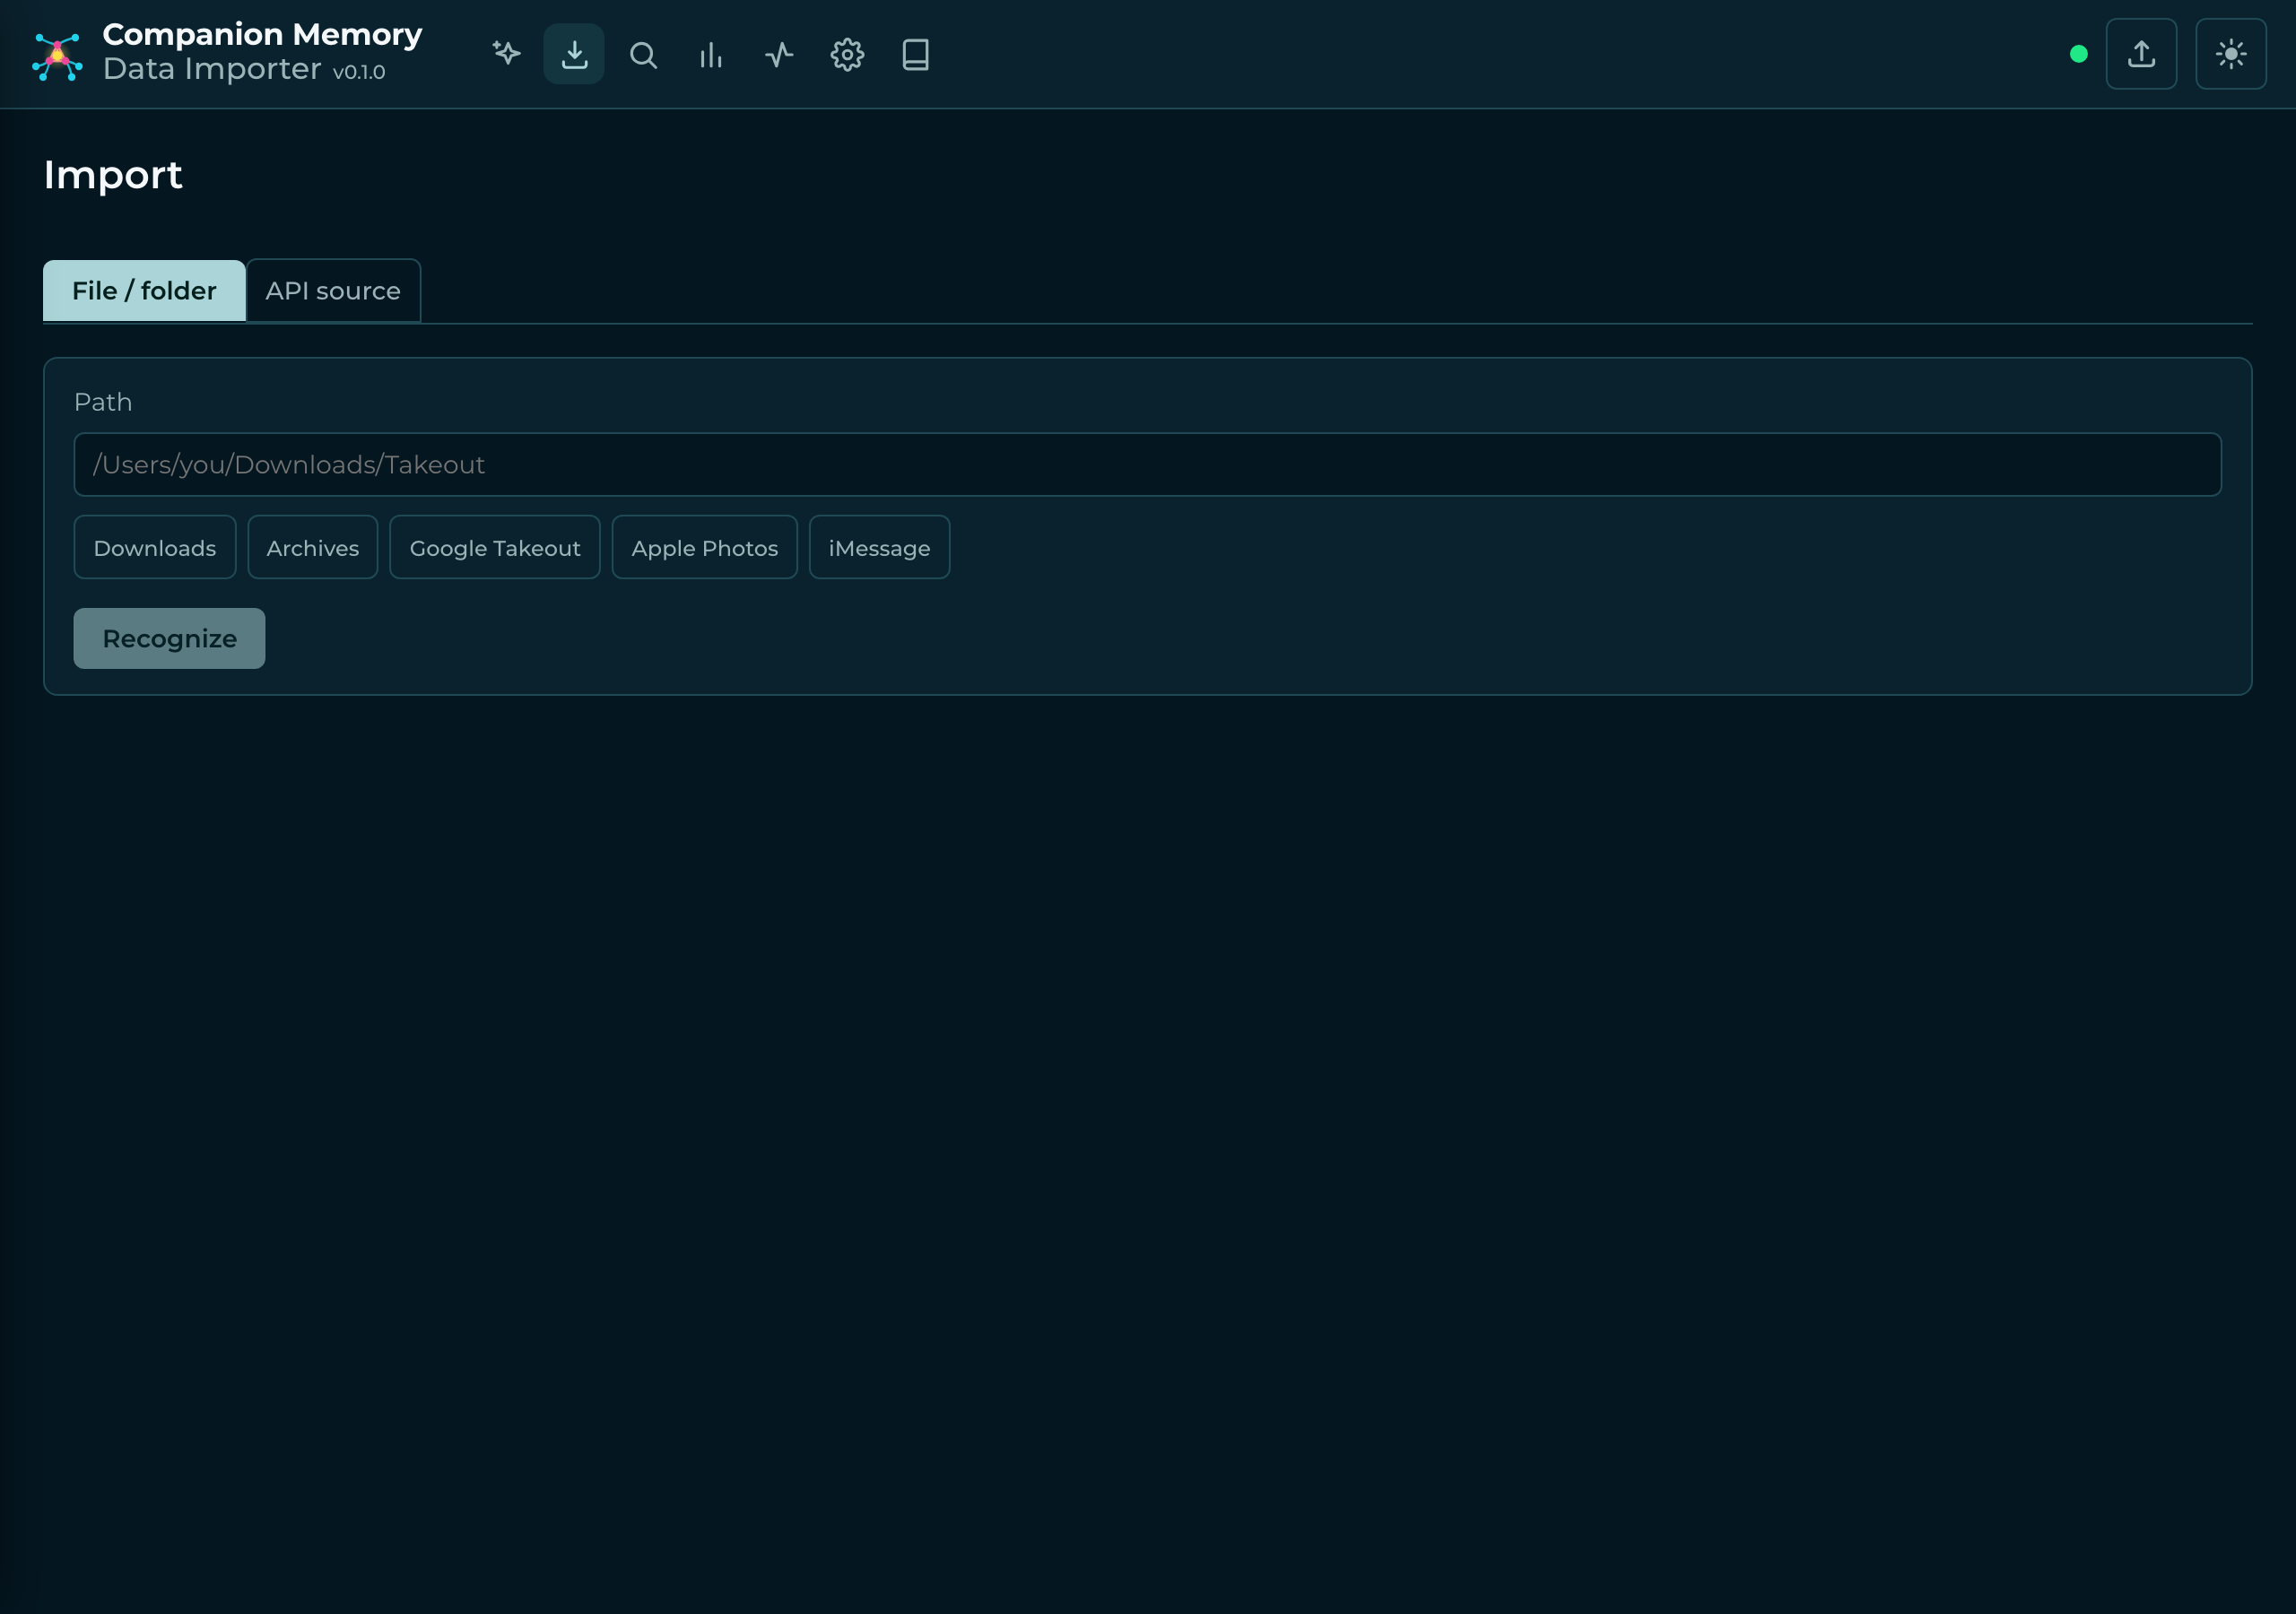Switch to the File / folder tab
2296x1614 pixels.
pyautogui.click(x=144, y=291)
